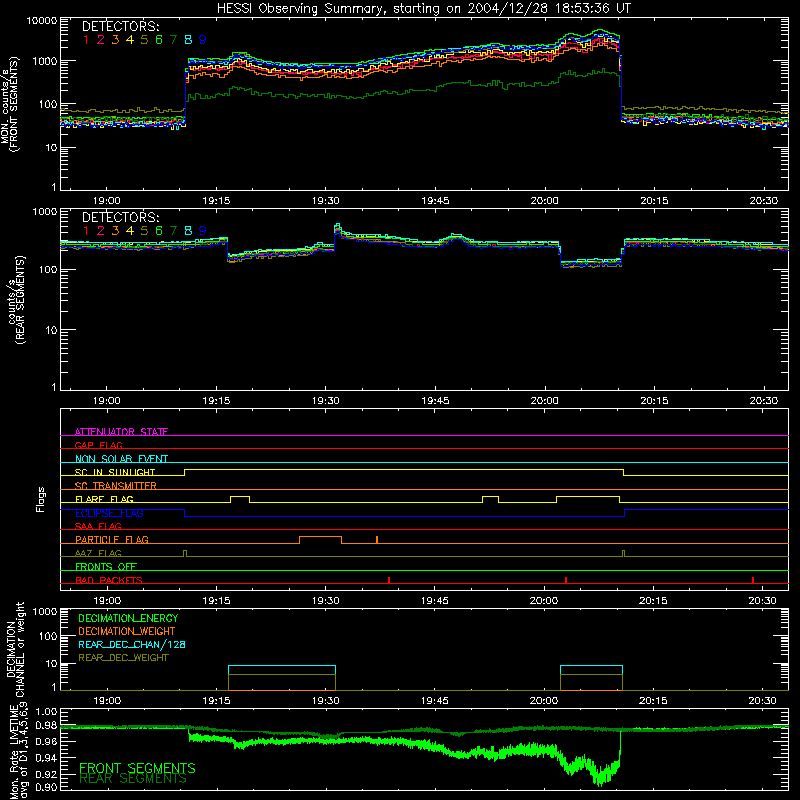Click the raised PARTICLE_FLAG pulse before 19:30
The width and height of the screenshot is (800, 800).
[x=320, y=540]
